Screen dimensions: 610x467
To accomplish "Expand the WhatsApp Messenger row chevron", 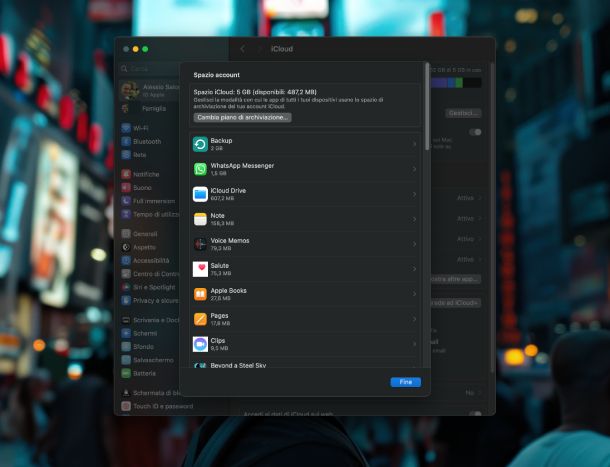I will tap(414, 169).
